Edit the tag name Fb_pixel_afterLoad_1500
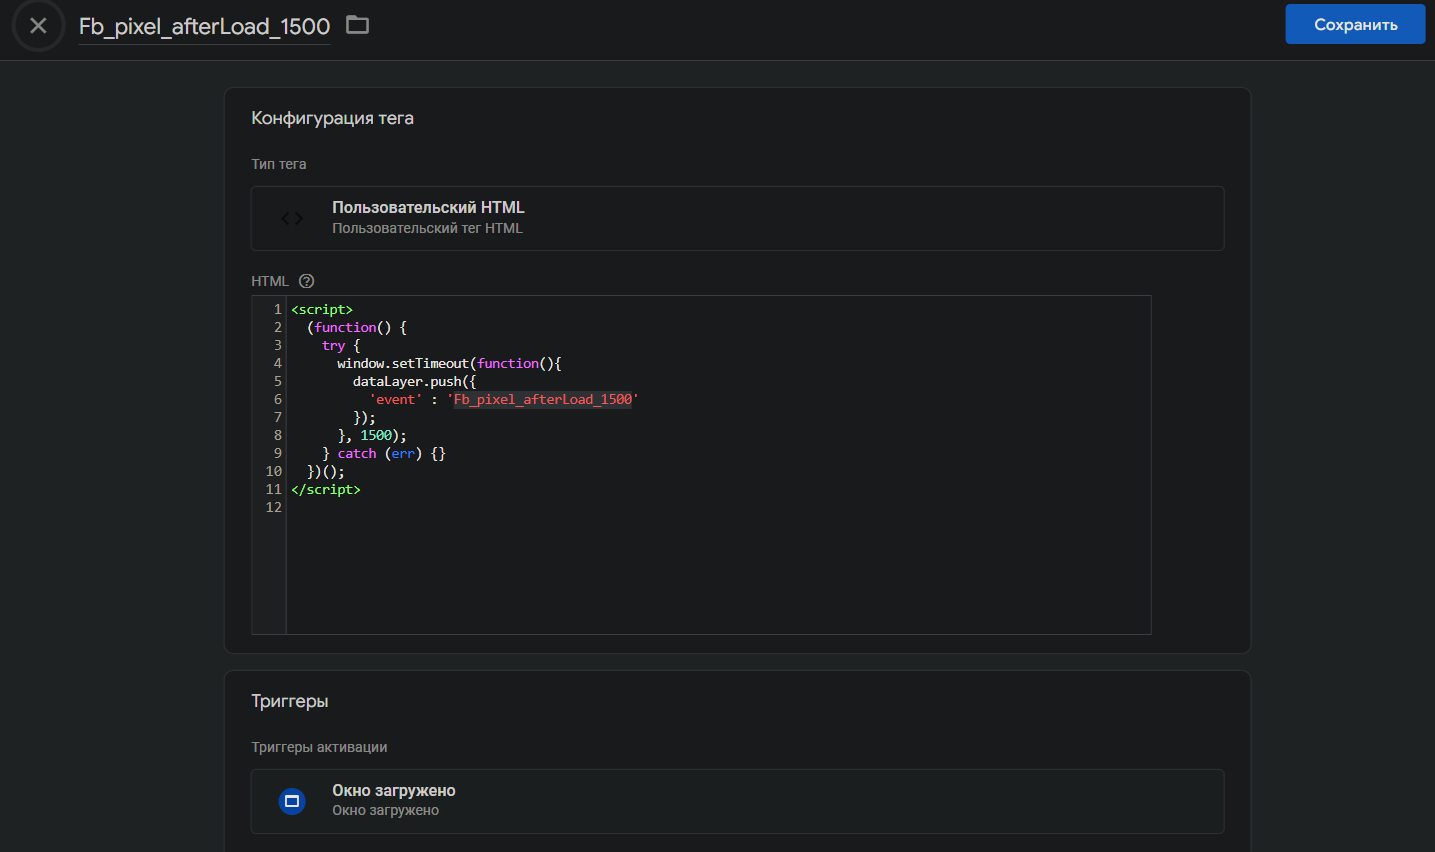Screen dimensions: 1435x852 coord(204,27)
